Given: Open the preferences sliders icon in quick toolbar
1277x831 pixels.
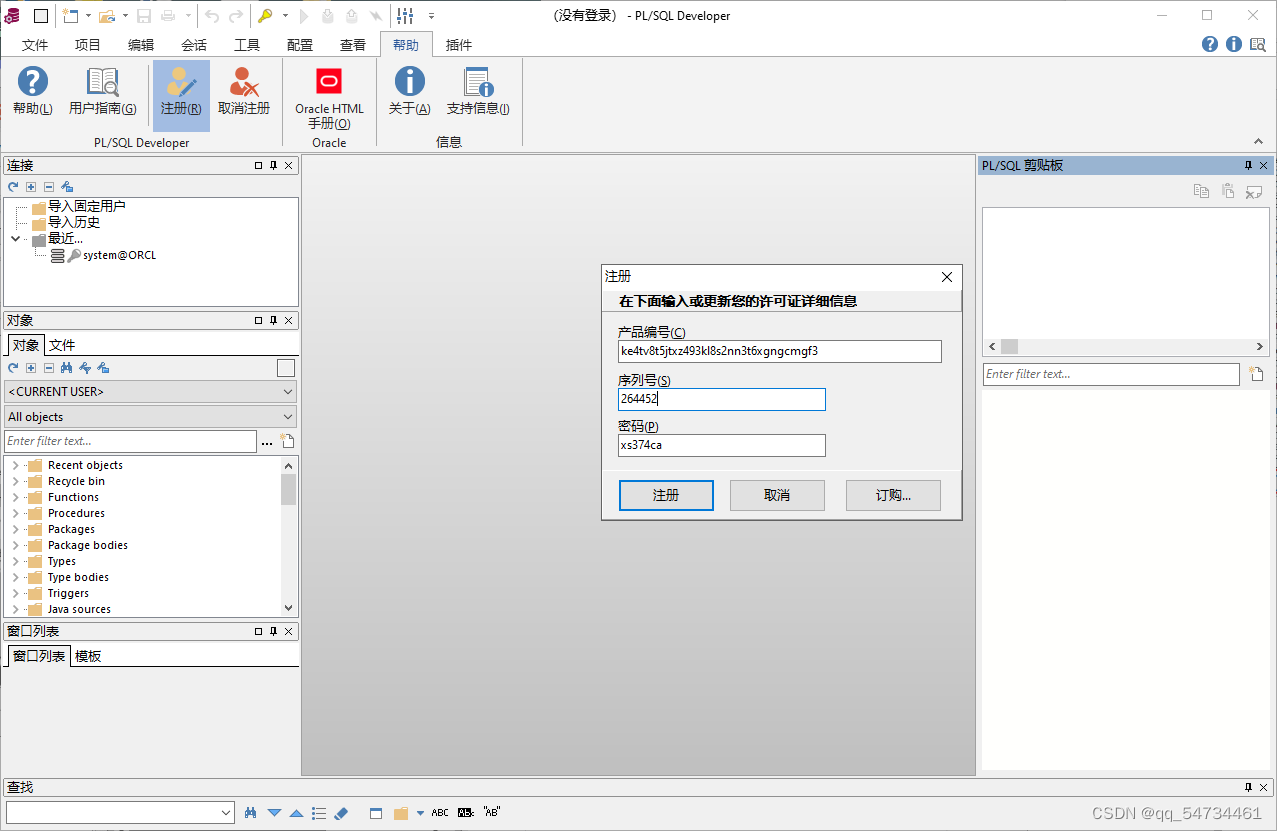Looking at the screenshot, I should coord(405,15).
